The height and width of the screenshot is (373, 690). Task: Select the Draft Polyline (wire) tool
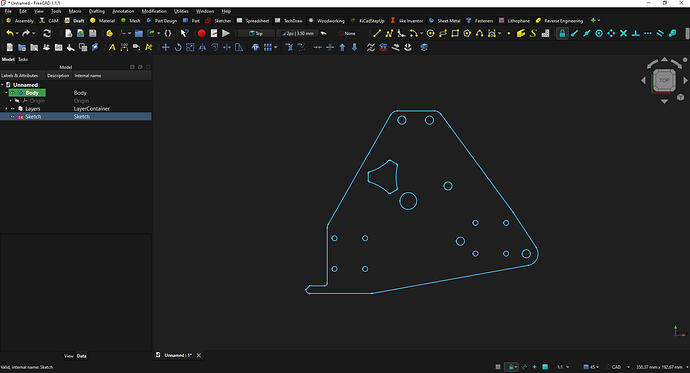click(389, 33)
